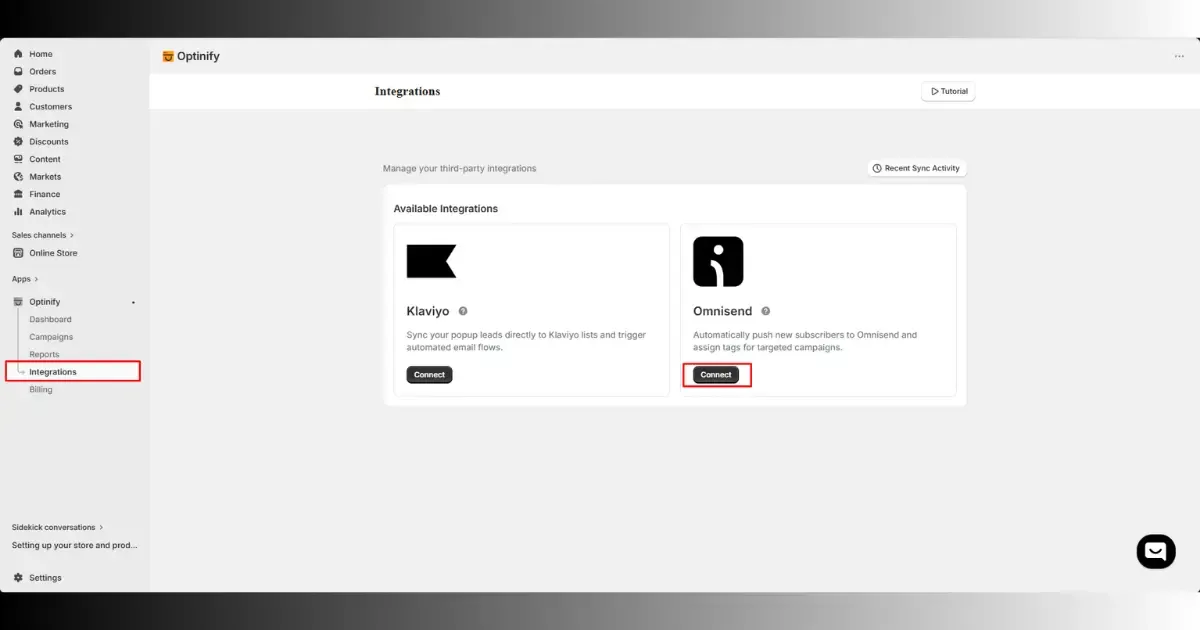Viewport: 1200px width, 630px height.
Task: Click the Integrations page title
Action: click(x=407, y=91)
